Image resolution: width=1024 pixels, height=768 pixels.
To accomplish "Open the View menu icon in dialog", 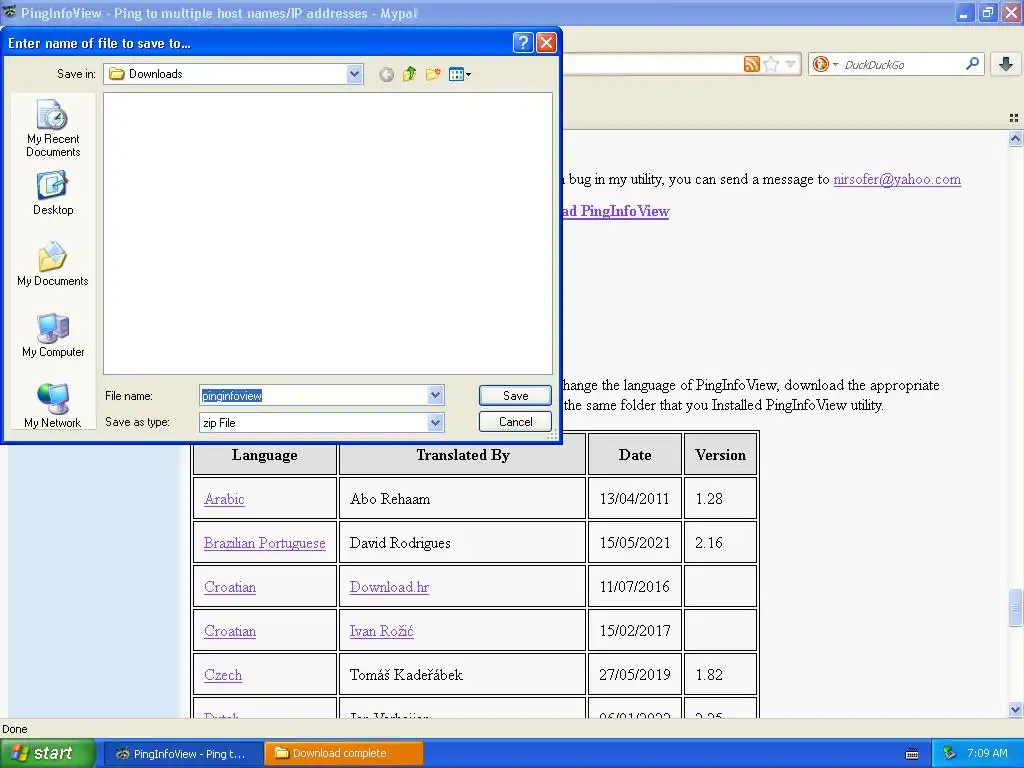I will coord(460,74).
